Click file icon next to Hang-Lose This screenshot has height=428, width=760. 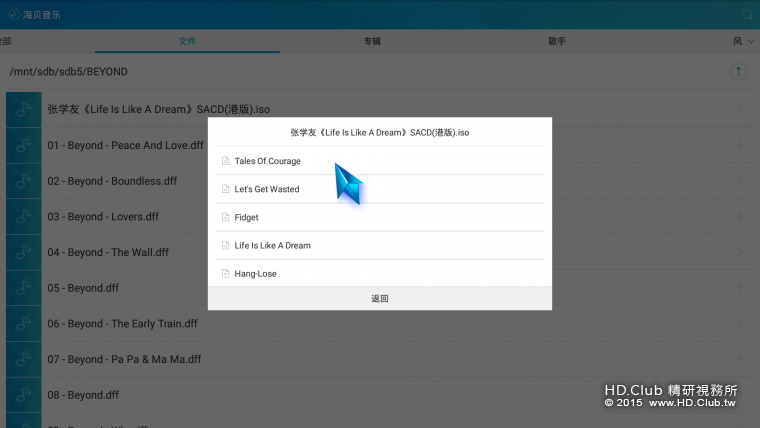[x=225, y=273]
